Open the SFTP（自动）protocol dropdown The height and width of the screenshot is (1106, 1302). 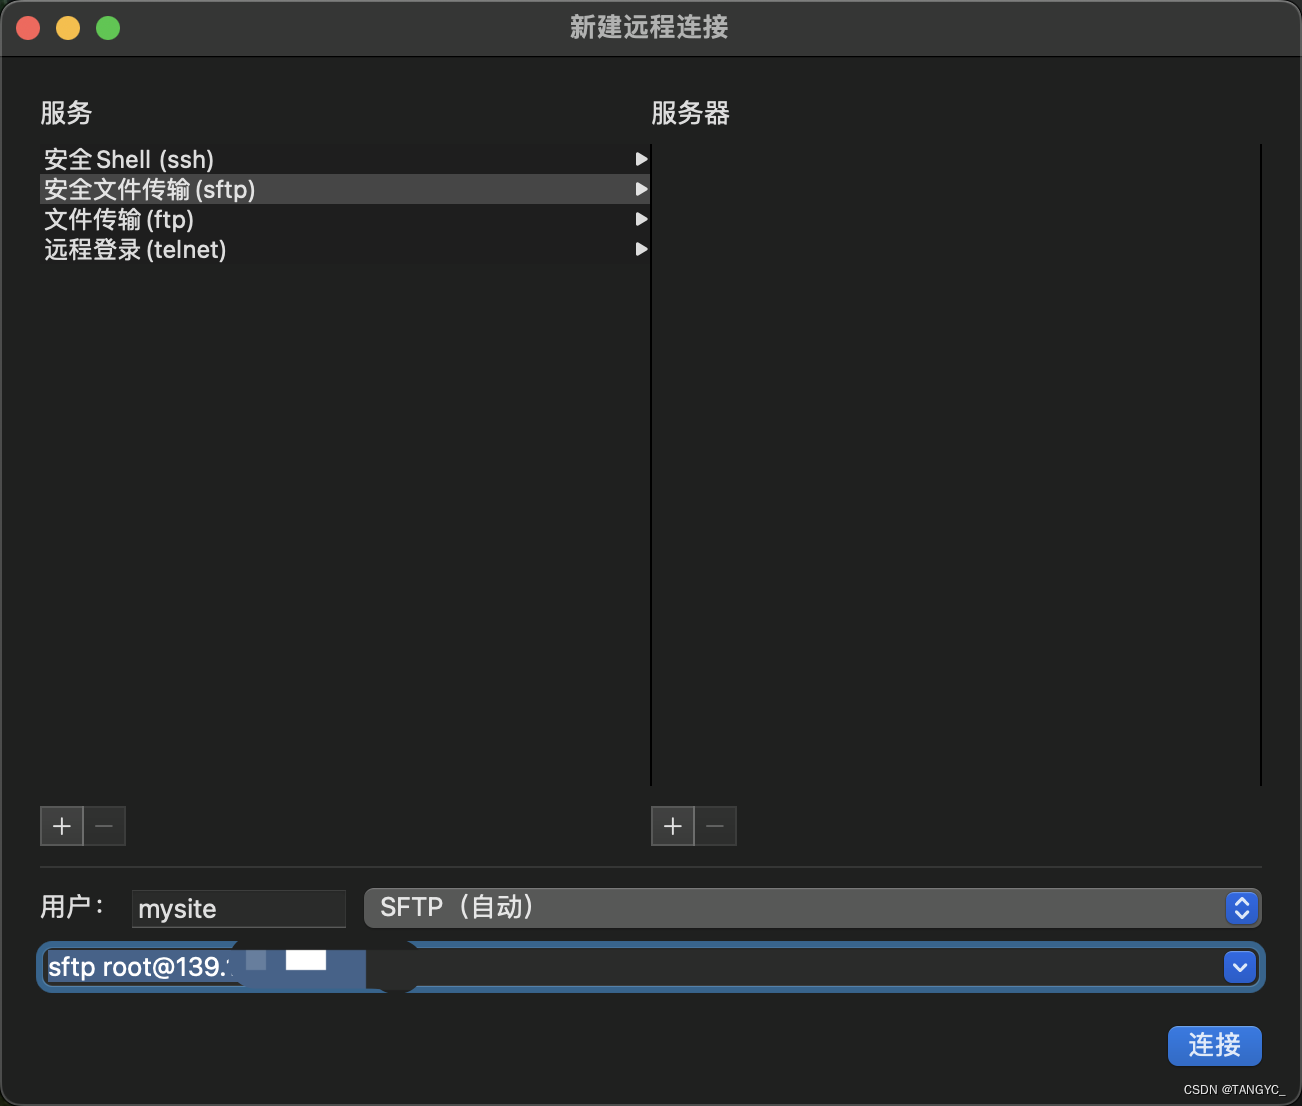(x=812, y=908)
